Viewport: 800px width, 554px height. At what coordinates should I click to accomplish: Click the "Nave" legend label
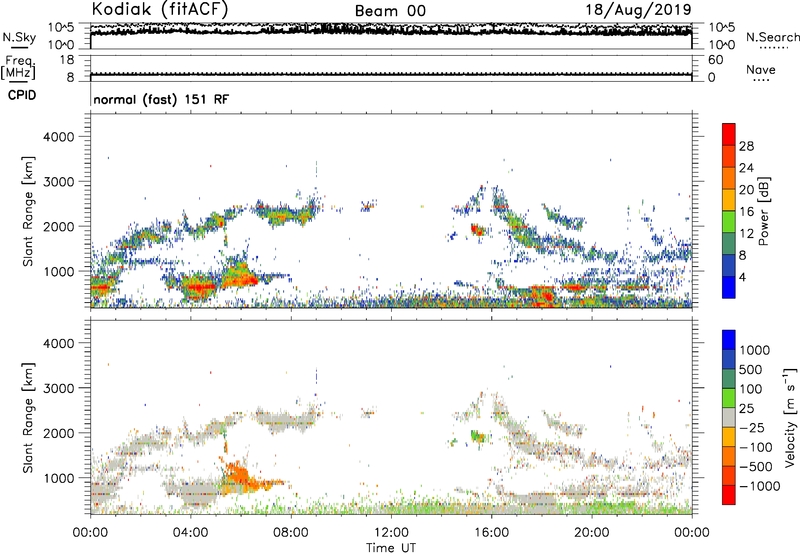[x=760, y=69]
